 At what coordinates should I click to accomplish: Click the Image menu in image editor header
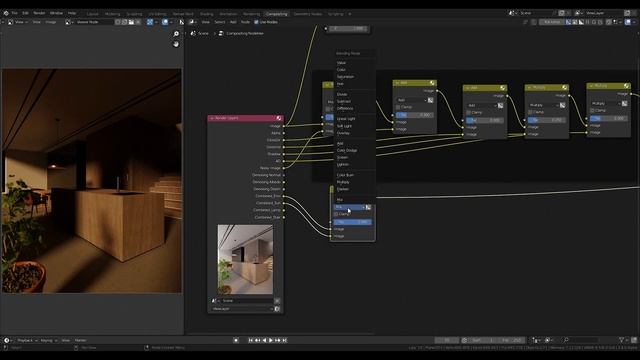tap(51, 22)
